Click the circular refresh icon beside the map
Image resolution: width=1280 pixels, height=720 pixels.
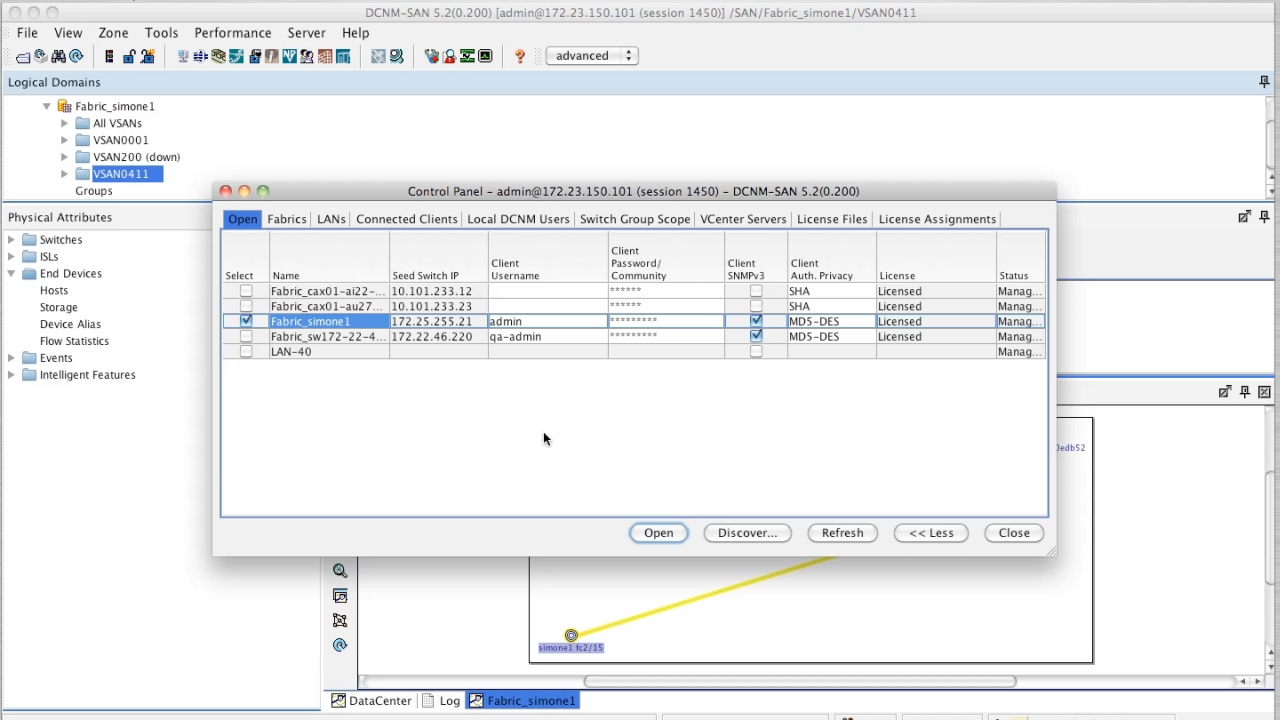(340, 645)
